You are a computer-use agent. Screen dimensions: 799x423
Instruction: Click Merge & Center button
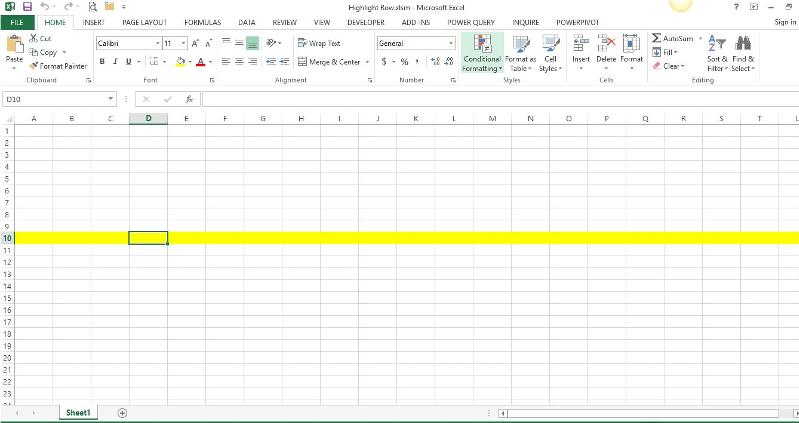pyautogui.click(x=329, y=62)
